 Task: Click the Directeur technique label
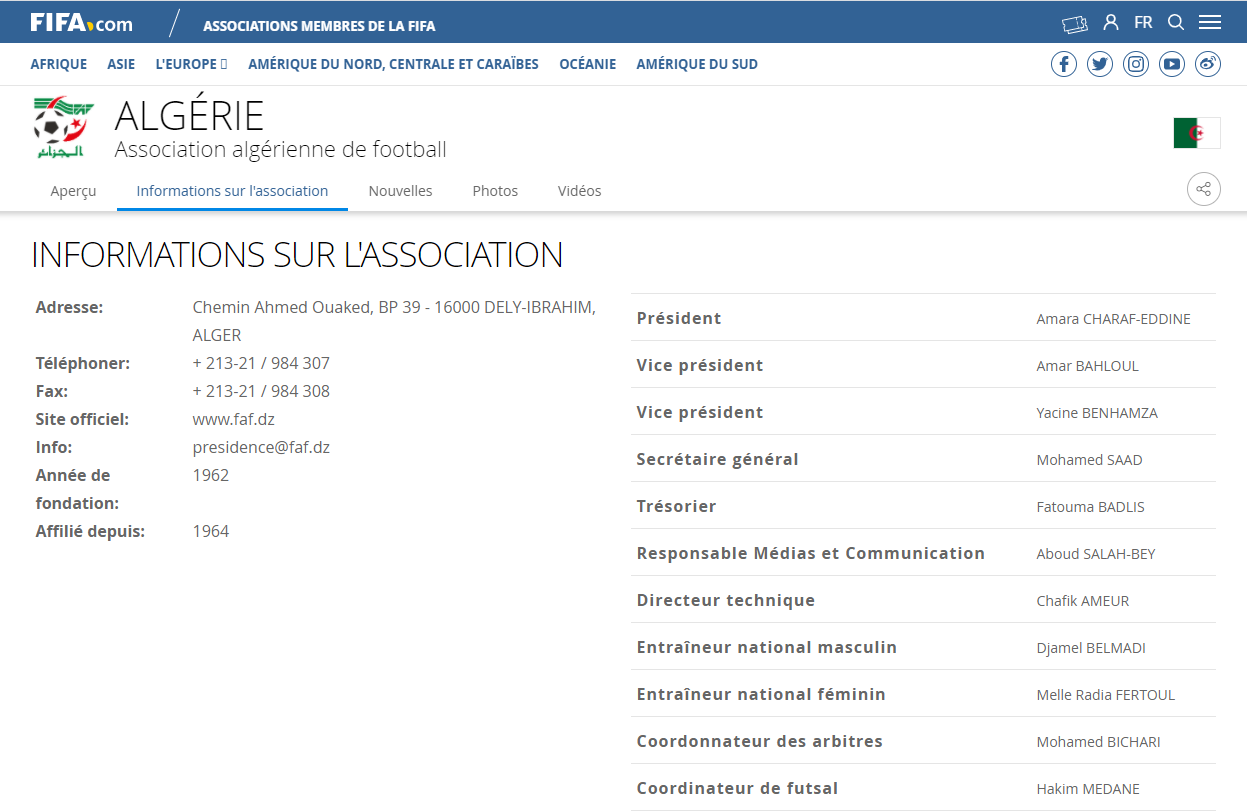pyautogui.click(x=725, y=600)
